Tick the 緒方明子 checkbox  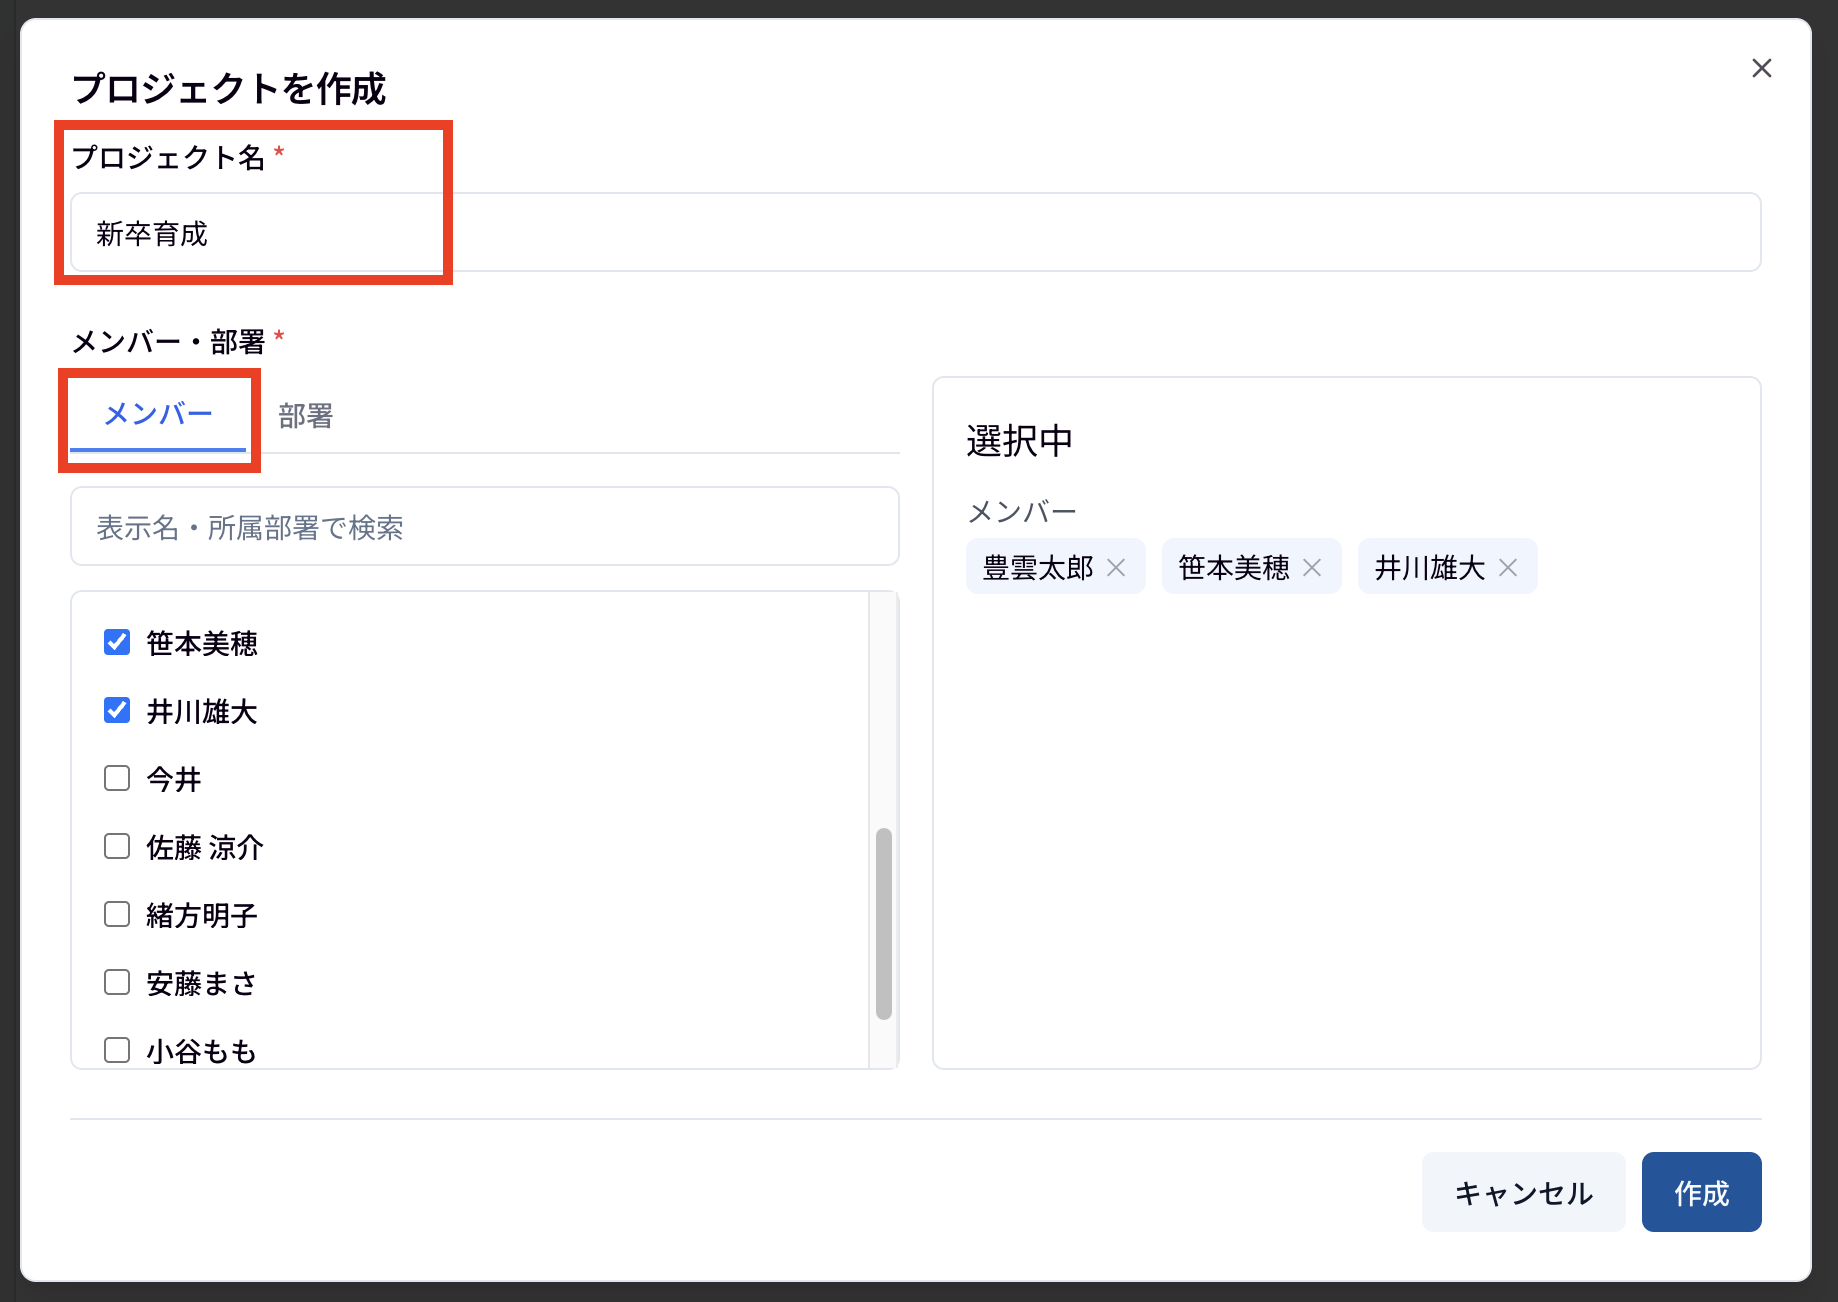[117, 914]
